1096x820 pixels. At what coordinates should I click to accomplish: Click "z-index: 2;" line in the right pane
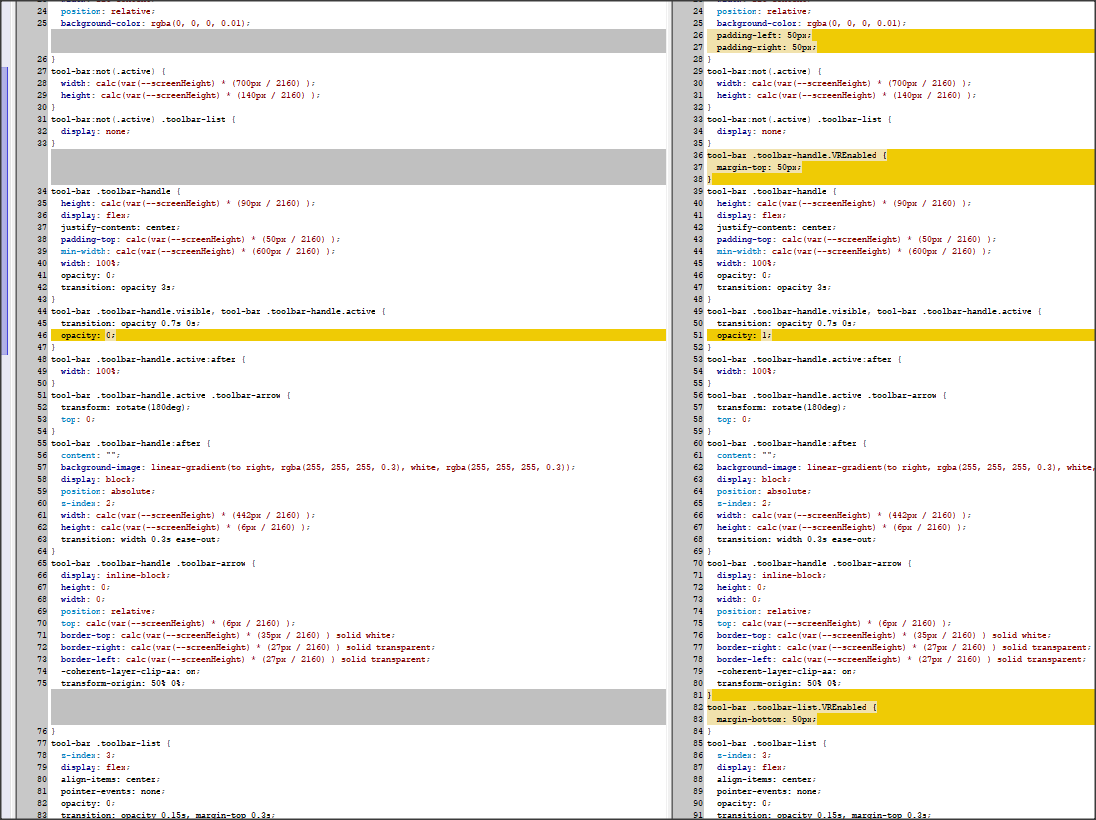tap(741, 503)
